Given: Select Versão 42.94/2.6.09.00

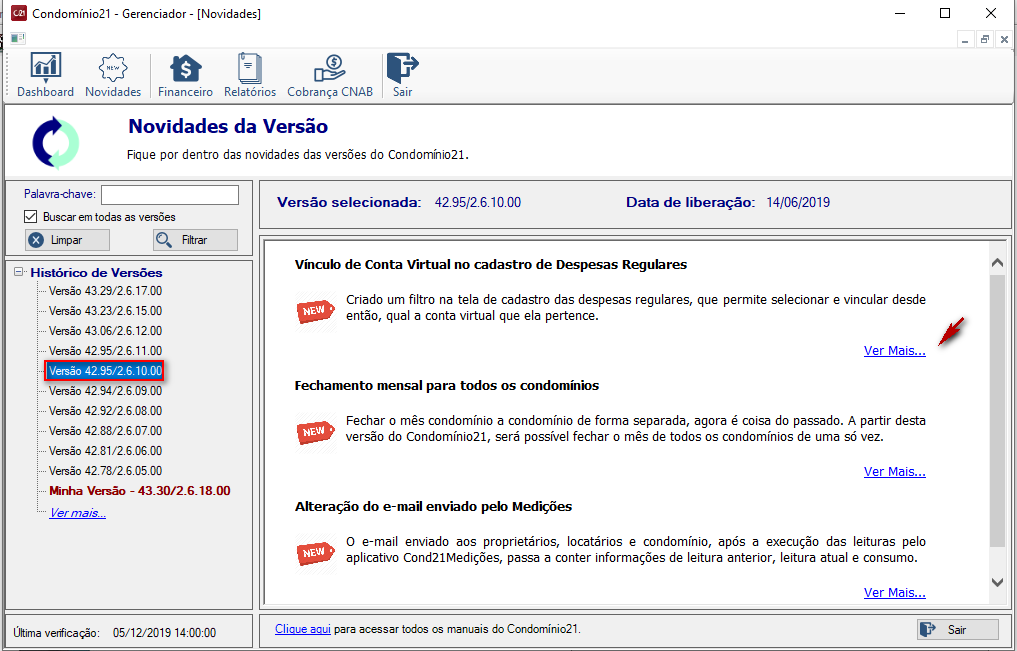Looking at the screenshot, I should pos(106,391).
